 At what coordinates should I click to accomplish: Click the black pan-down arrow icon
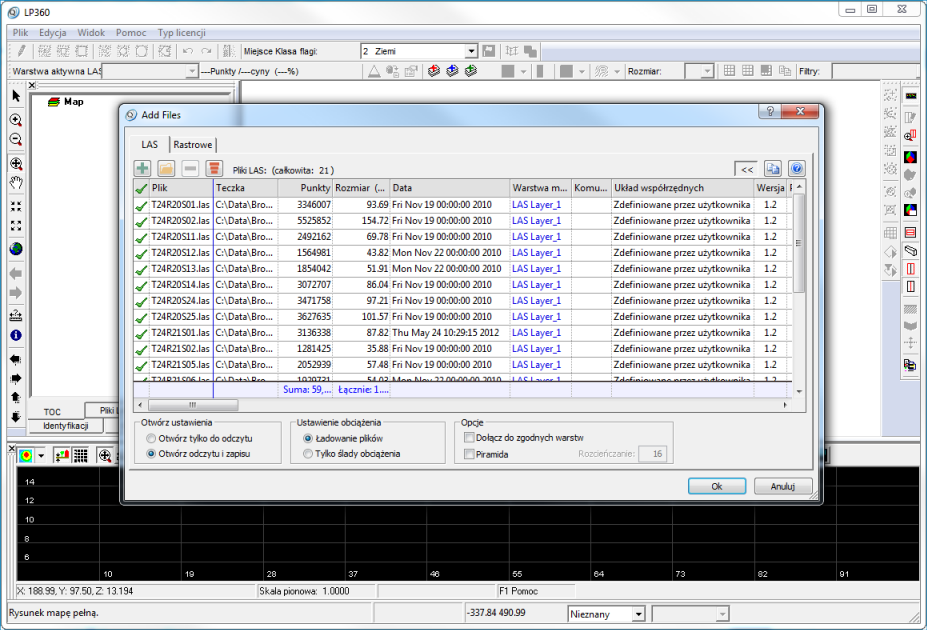16,417
